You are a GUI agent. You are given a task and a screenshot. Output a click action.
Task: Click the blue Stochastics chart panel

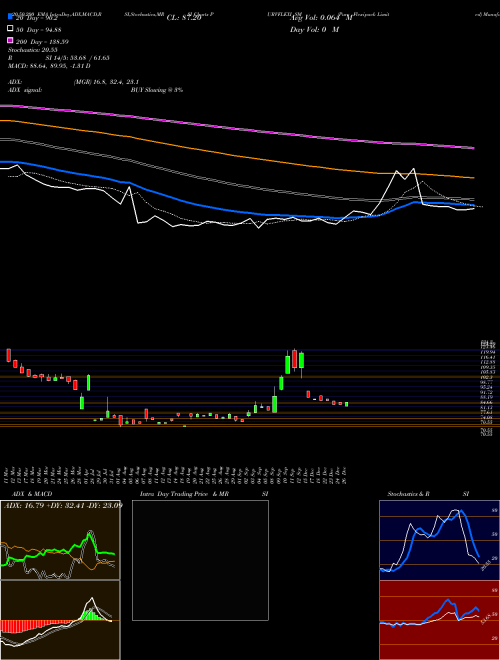(439, 540)
